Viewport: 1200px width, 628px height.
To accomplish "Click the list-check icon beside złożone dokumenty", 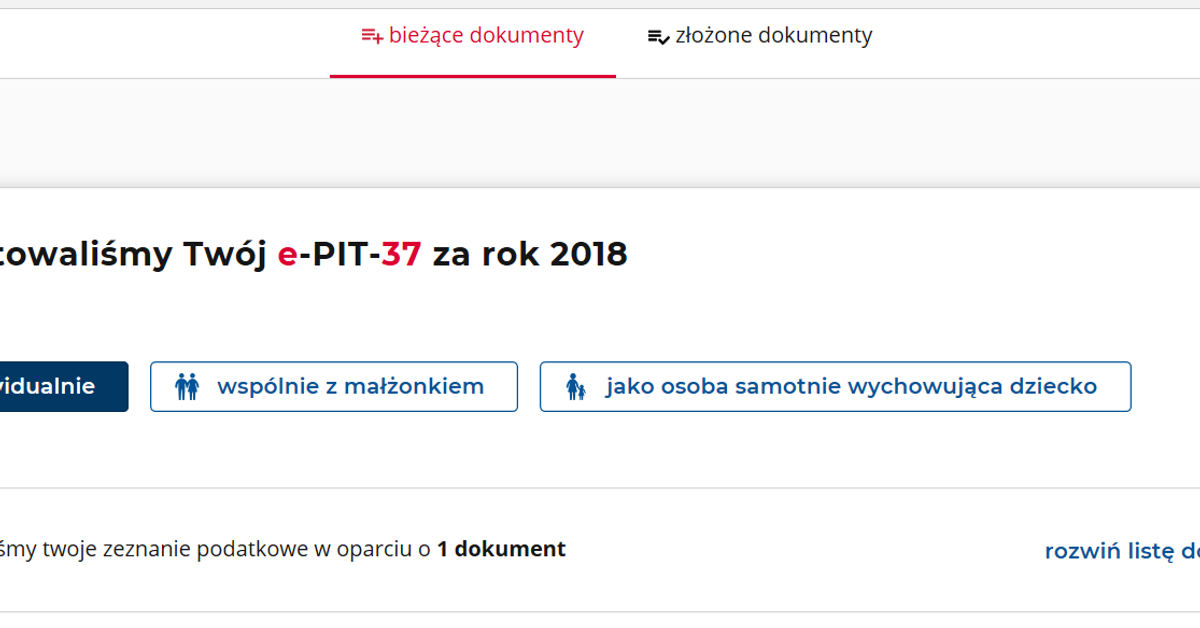I will tap(658, 37).
